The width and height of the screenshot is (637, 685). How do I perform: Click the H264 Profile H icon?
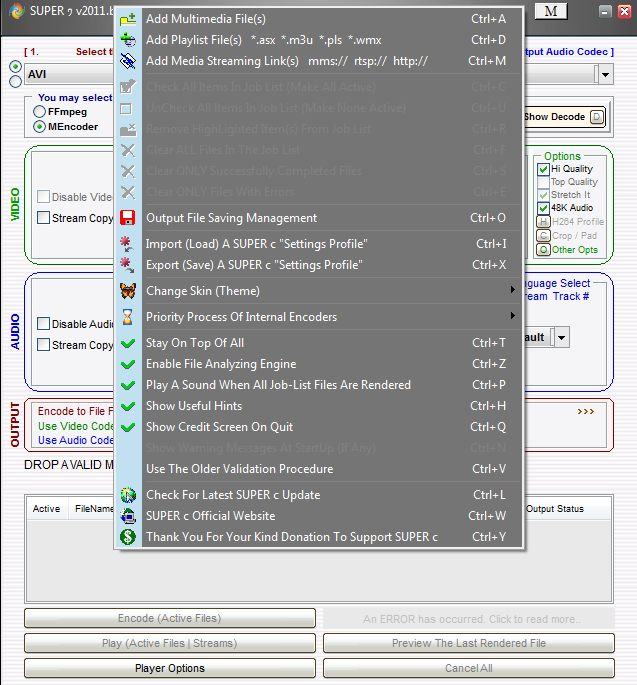543,222
